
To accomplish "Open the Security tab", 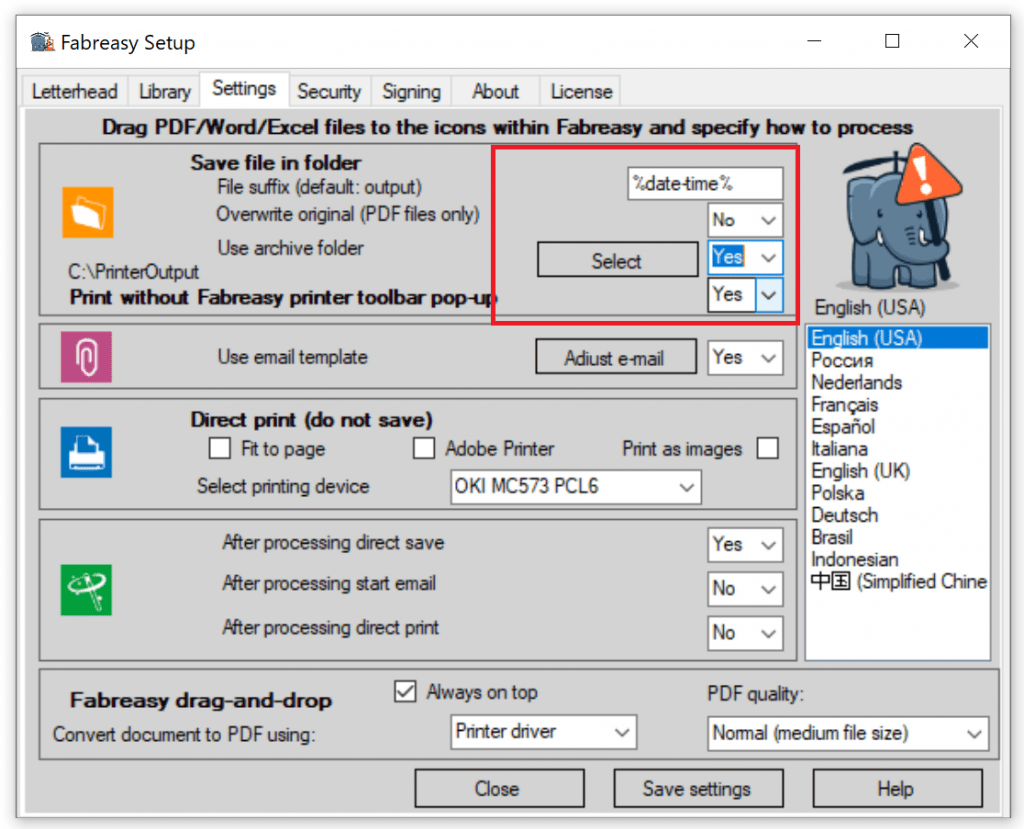I will point(328,91).
